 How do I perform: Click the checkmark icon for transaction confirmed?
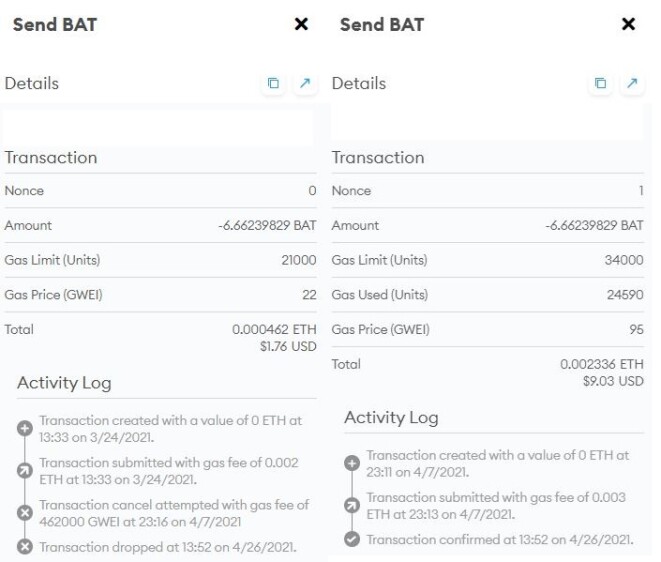pos(352,539)
